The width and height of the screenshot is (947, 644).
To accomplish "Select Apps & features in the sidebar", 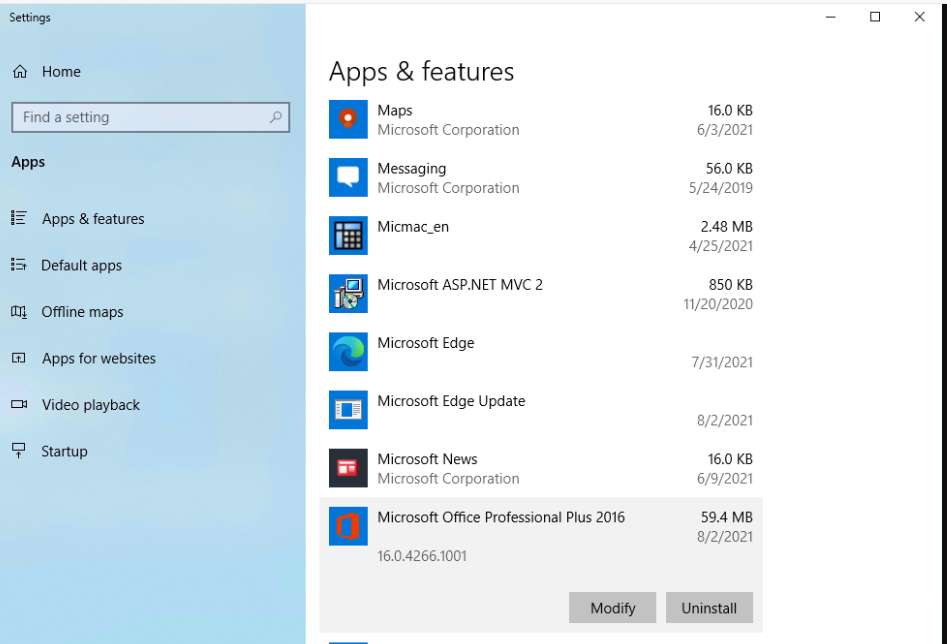I will pyautogui.click(x=93, y=219).
